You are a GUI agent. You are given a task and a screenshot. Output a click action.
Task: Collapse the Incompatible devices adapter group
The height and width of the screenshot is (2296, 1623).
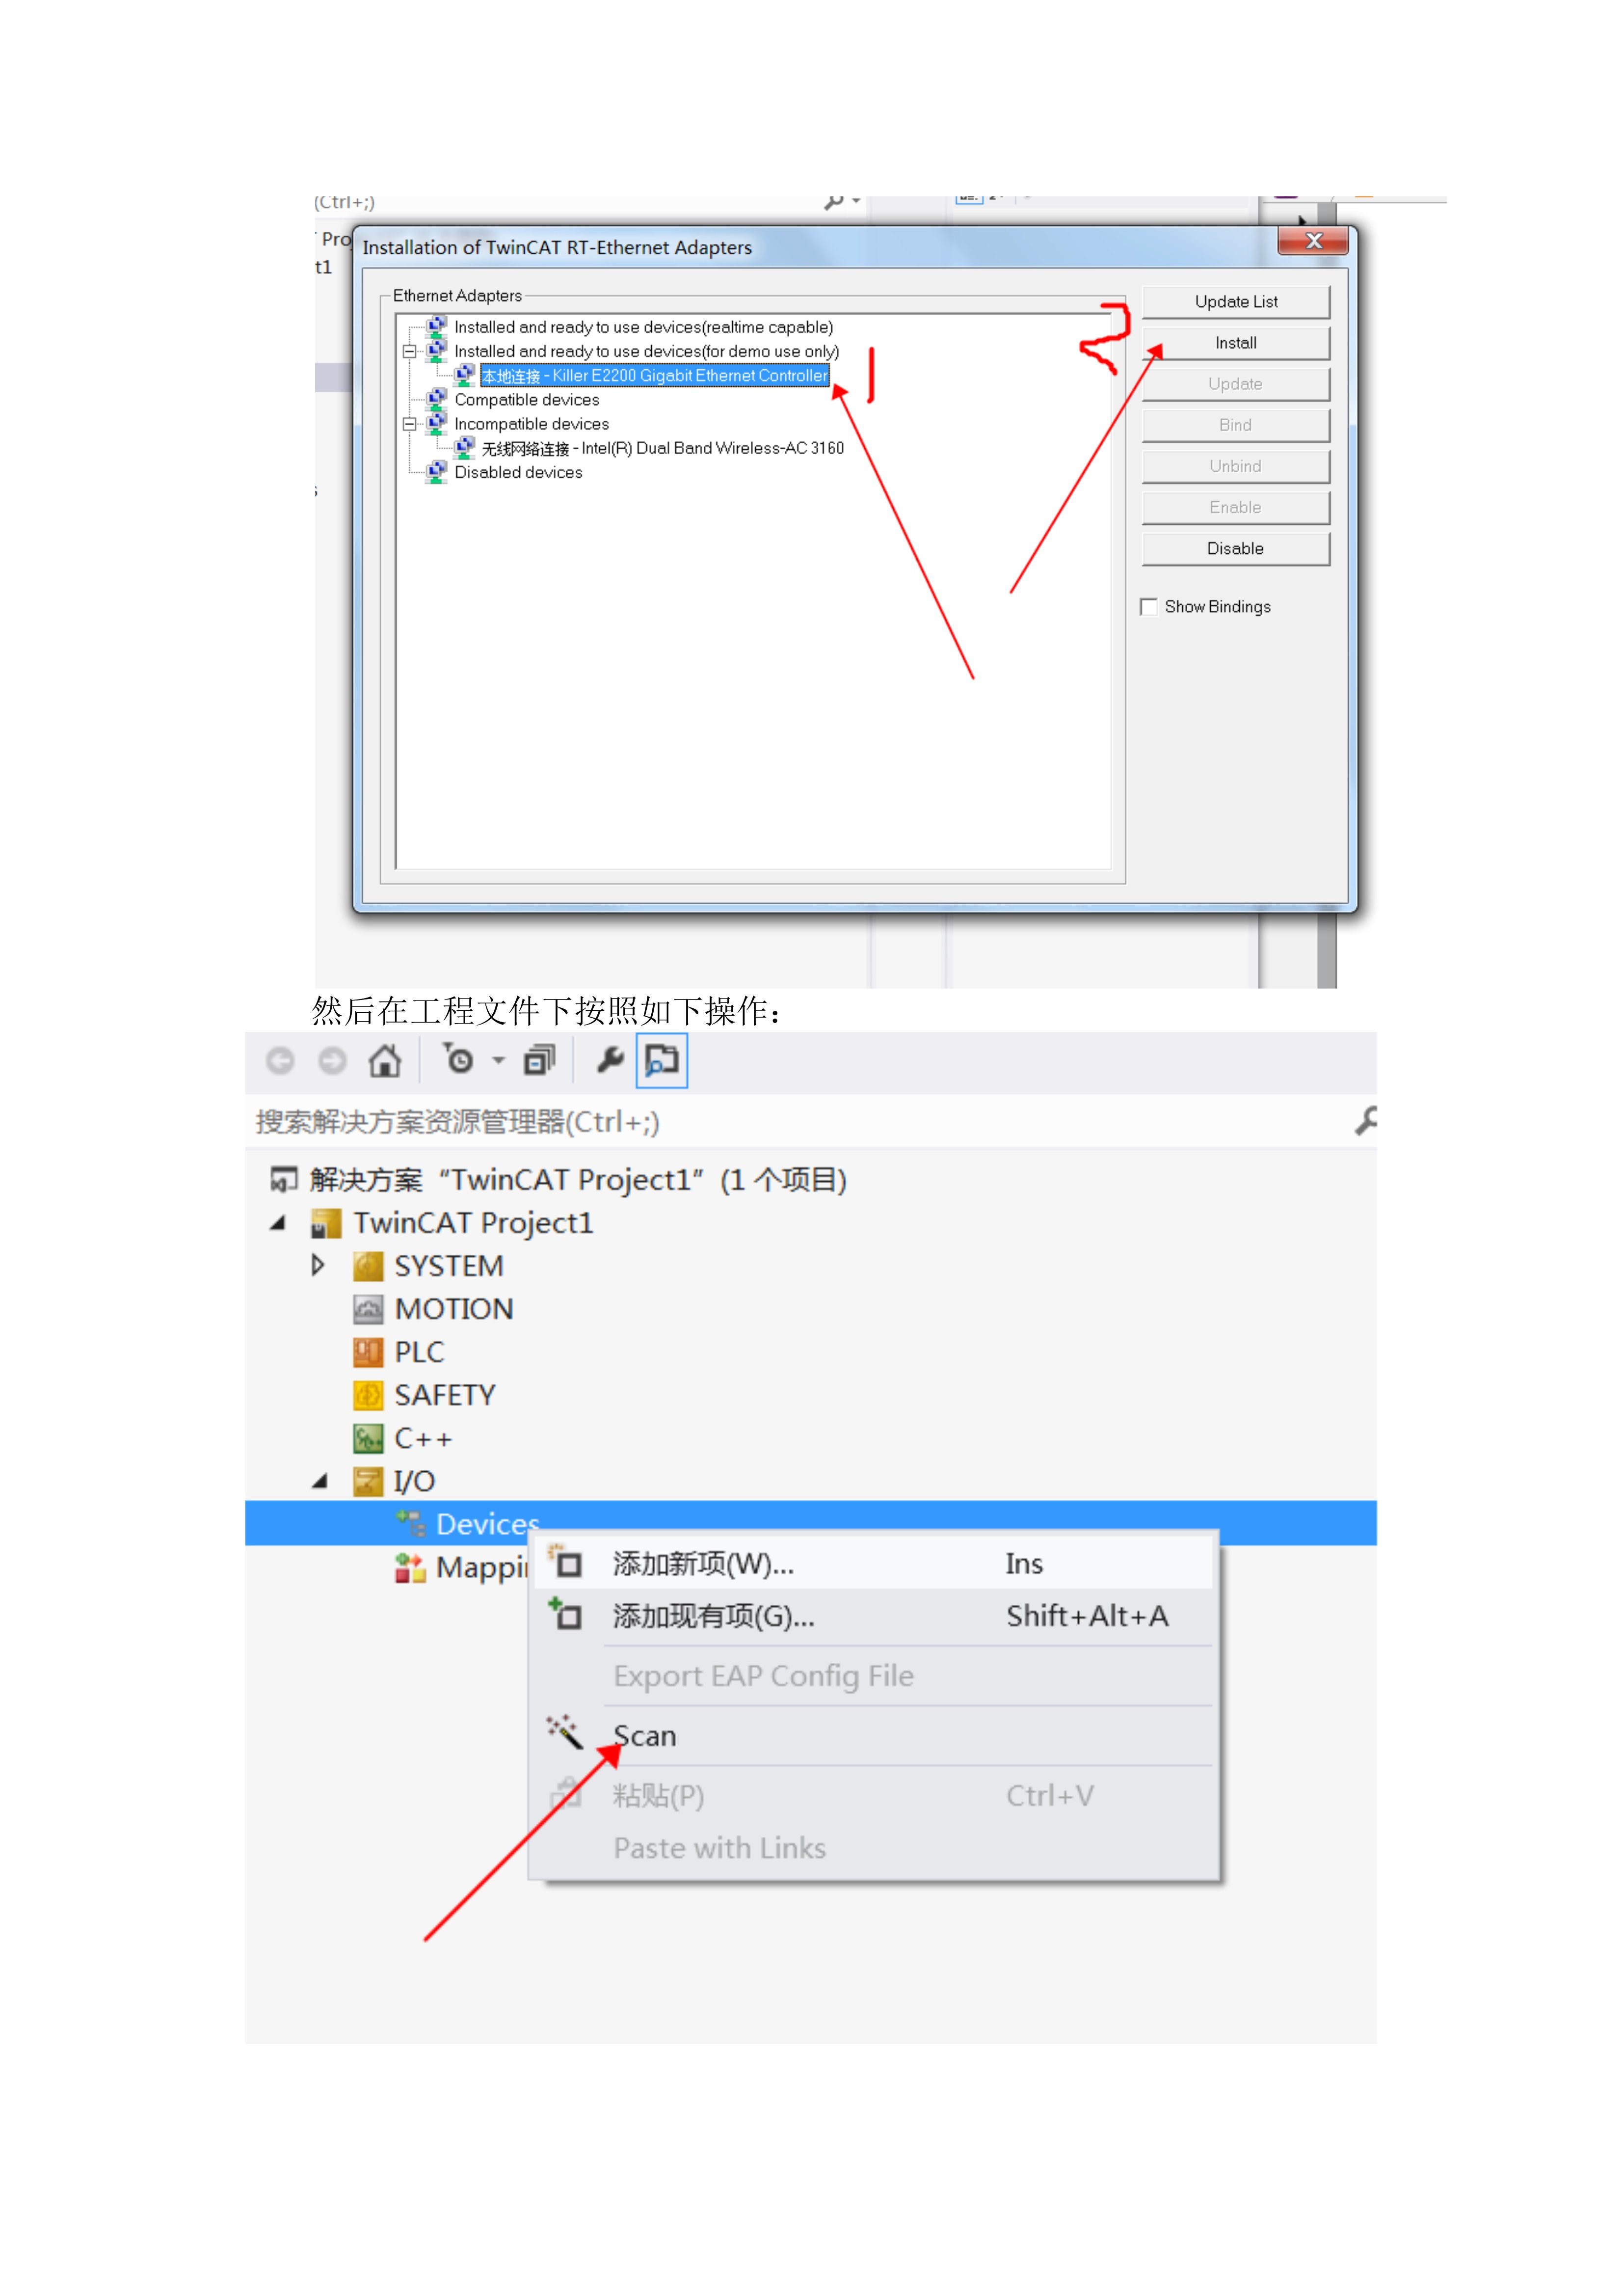pos(409,424)
